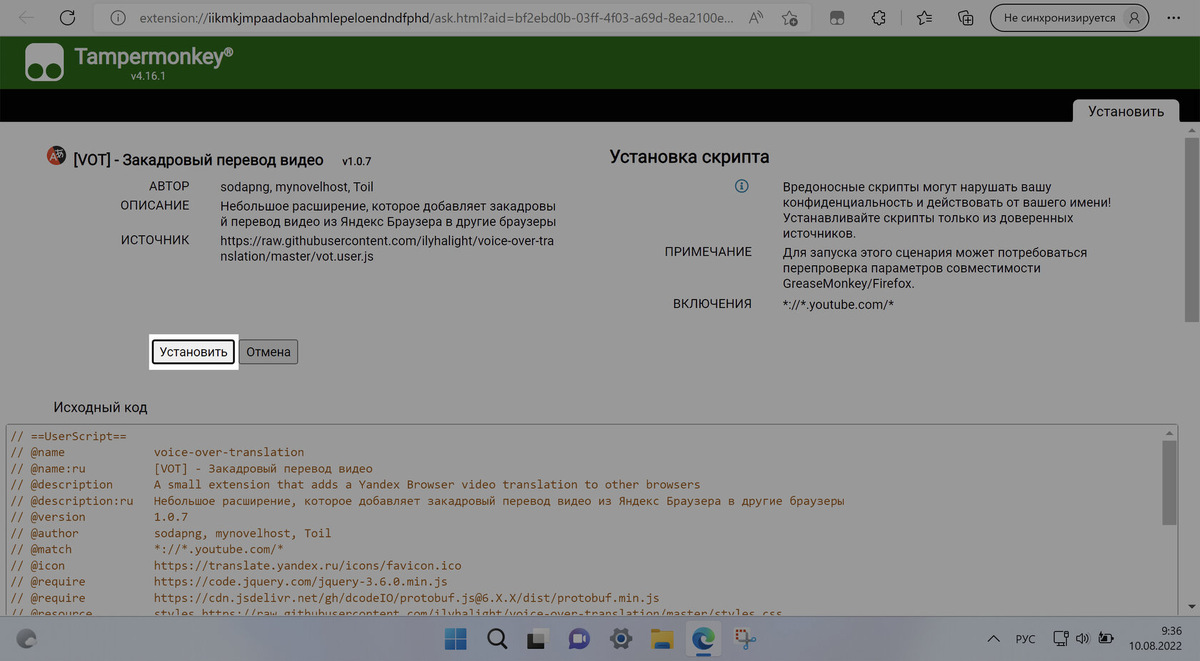Open the Установить tab
The width and height of the screenshot is (1200, 661).
click(1126, 111)
